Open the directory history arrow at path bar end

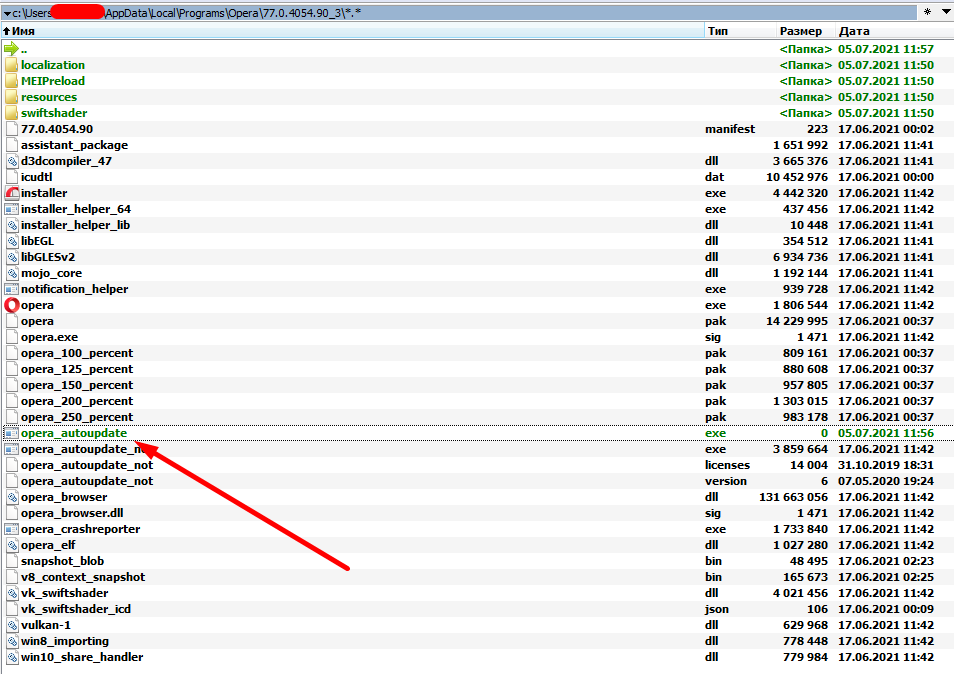[946, 12]
